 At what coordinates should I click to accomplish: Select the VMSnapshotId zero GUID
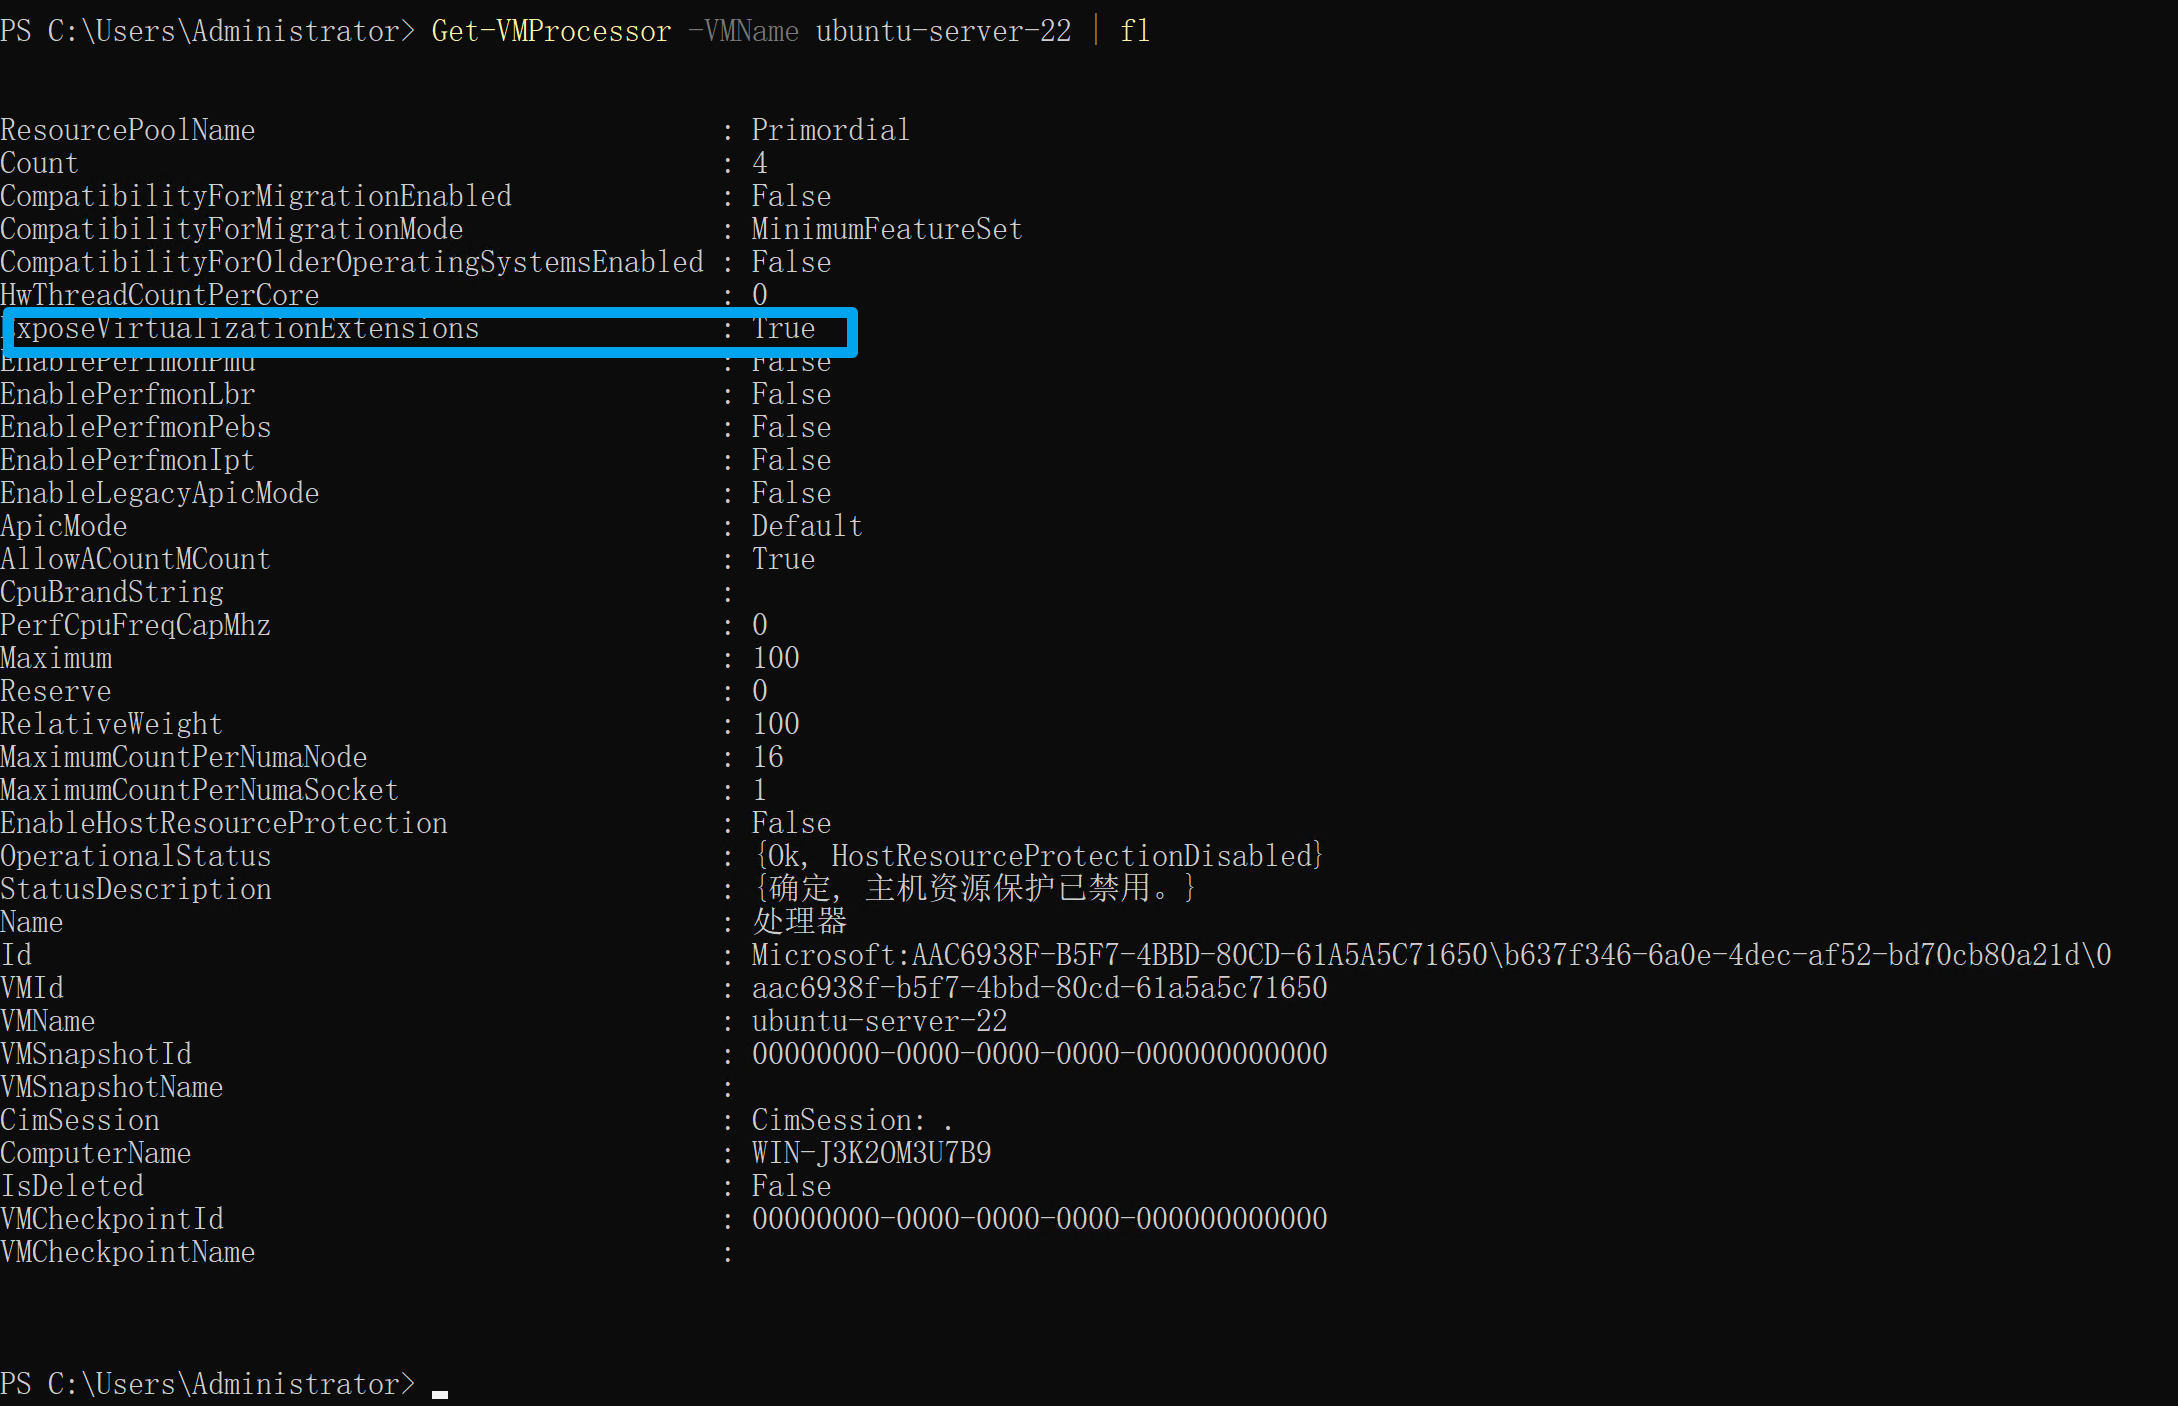point(1039,1054)
